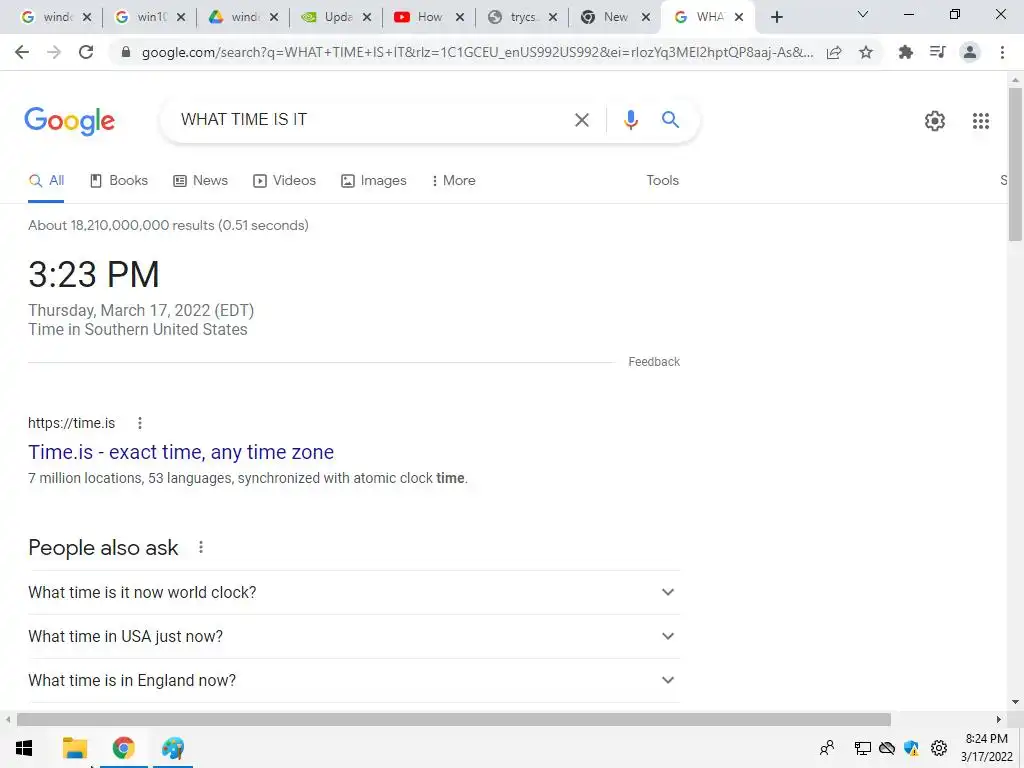Expand "What time in USA just now?"
This screenshot has height=768, width=1024.
point(353,636)
